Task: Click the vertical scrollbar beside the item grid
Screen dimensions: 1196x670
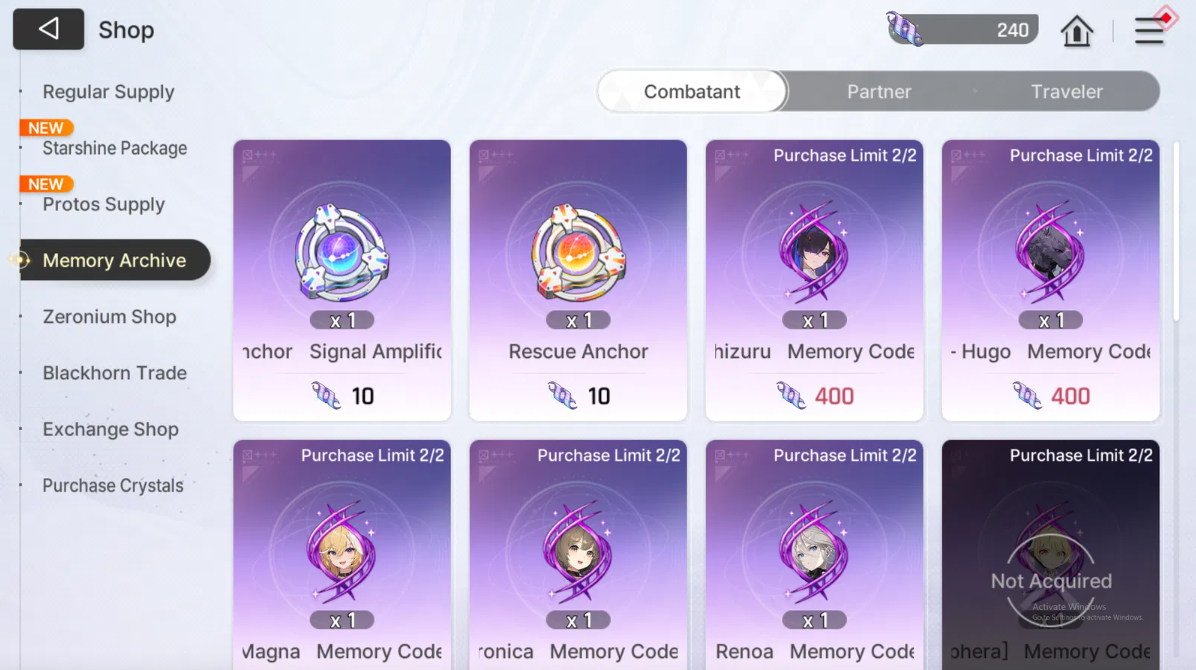Action: click(1175, 231)
